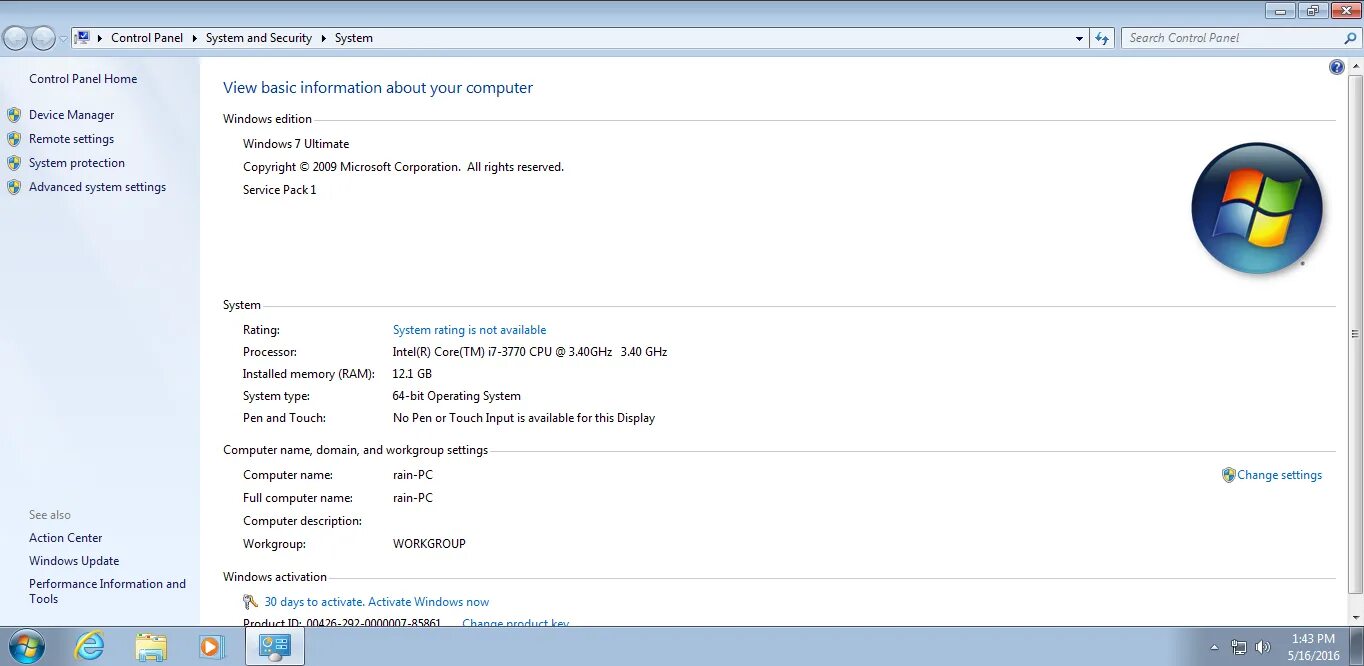Open the Start menu orb
1364x666 pixels.
[25, 647]
